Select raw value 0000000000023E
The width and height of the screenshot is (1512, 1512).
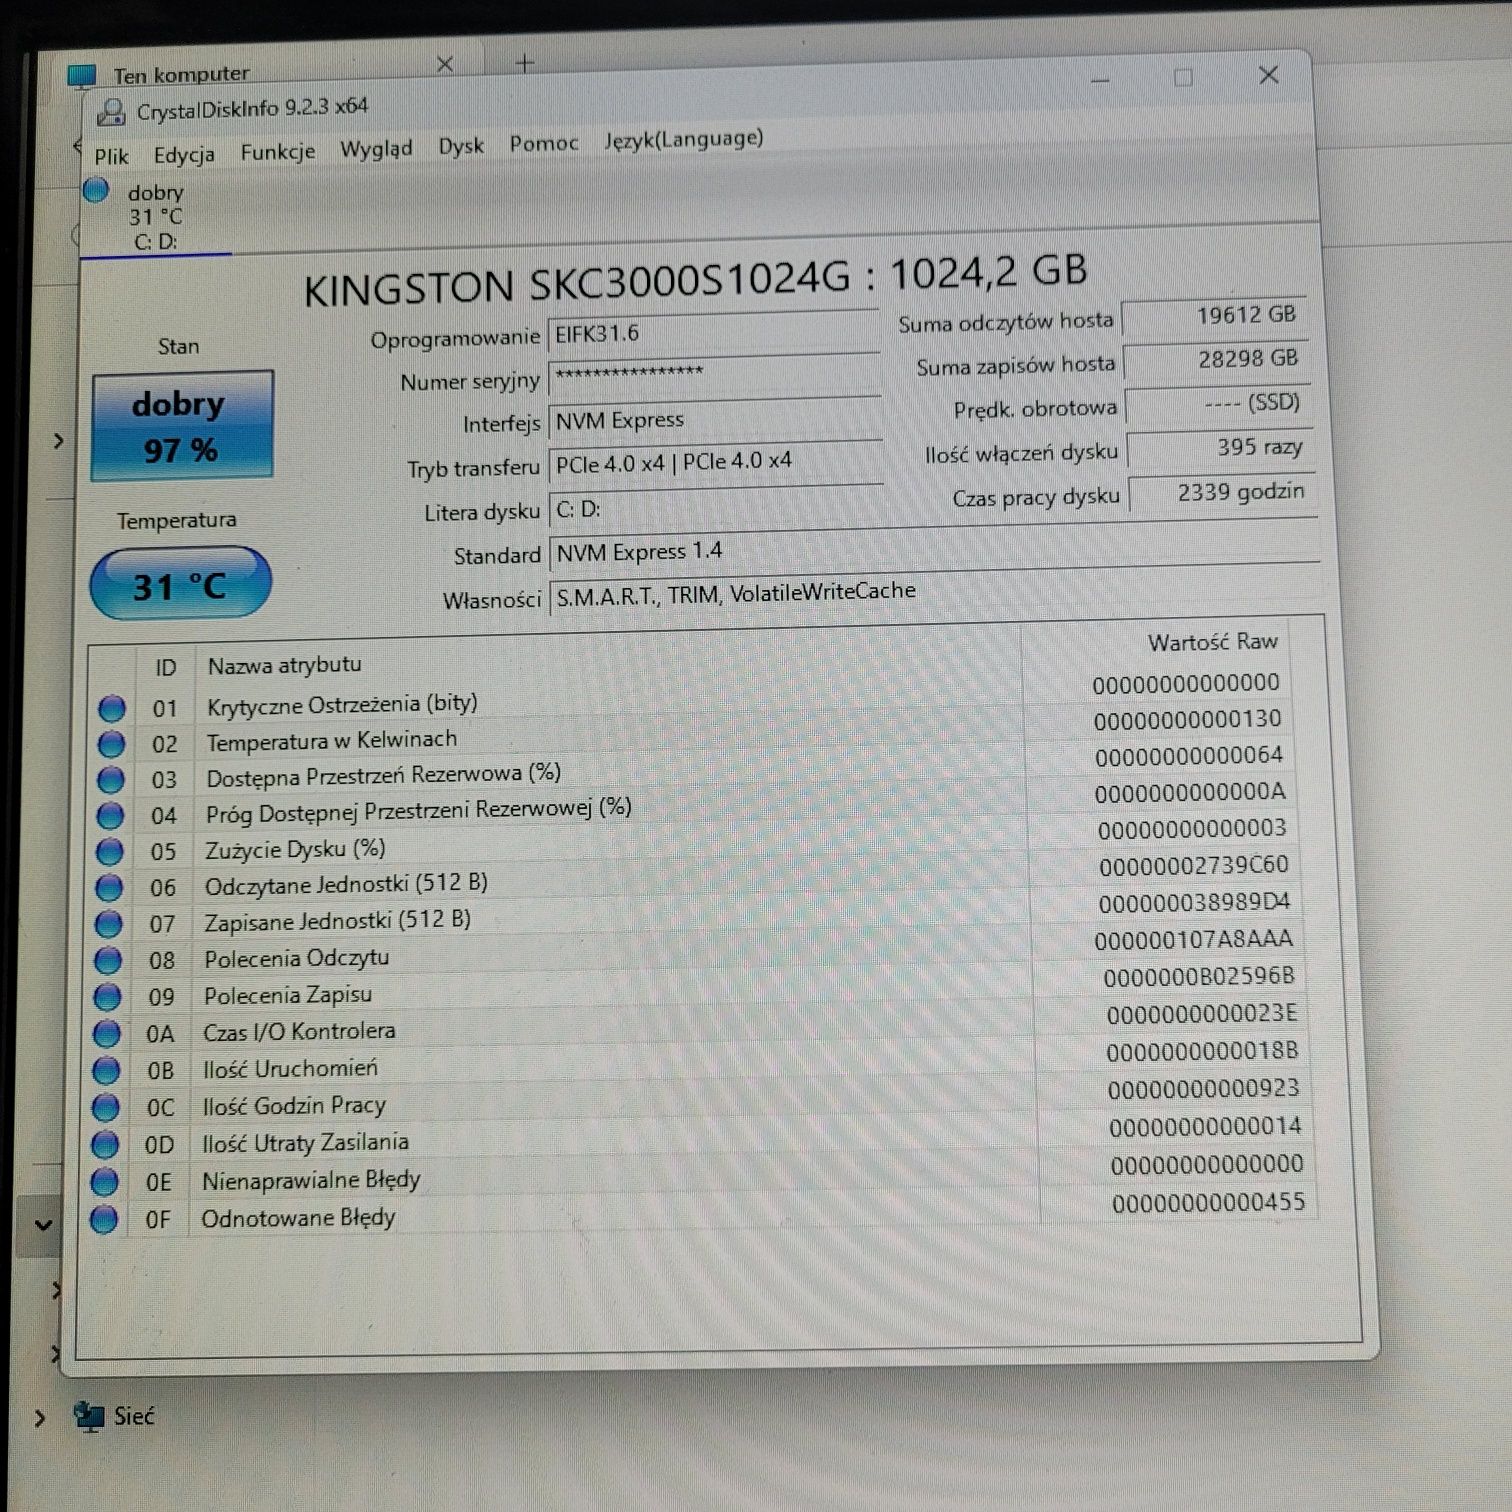[1201, 1014]
